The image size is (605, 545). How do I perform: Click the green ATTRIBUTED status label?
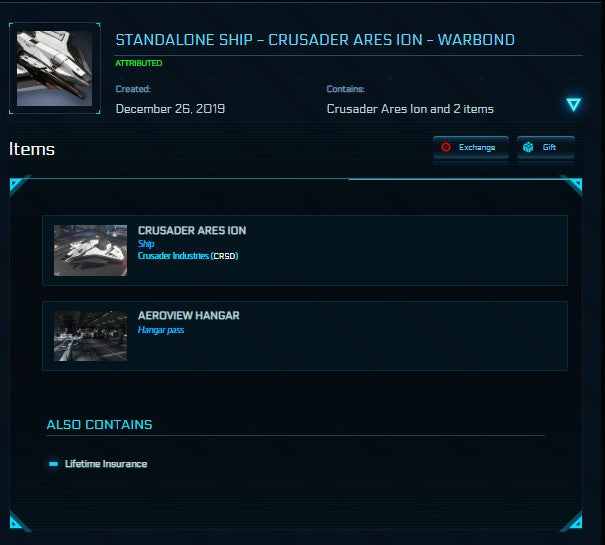point(139,63)
